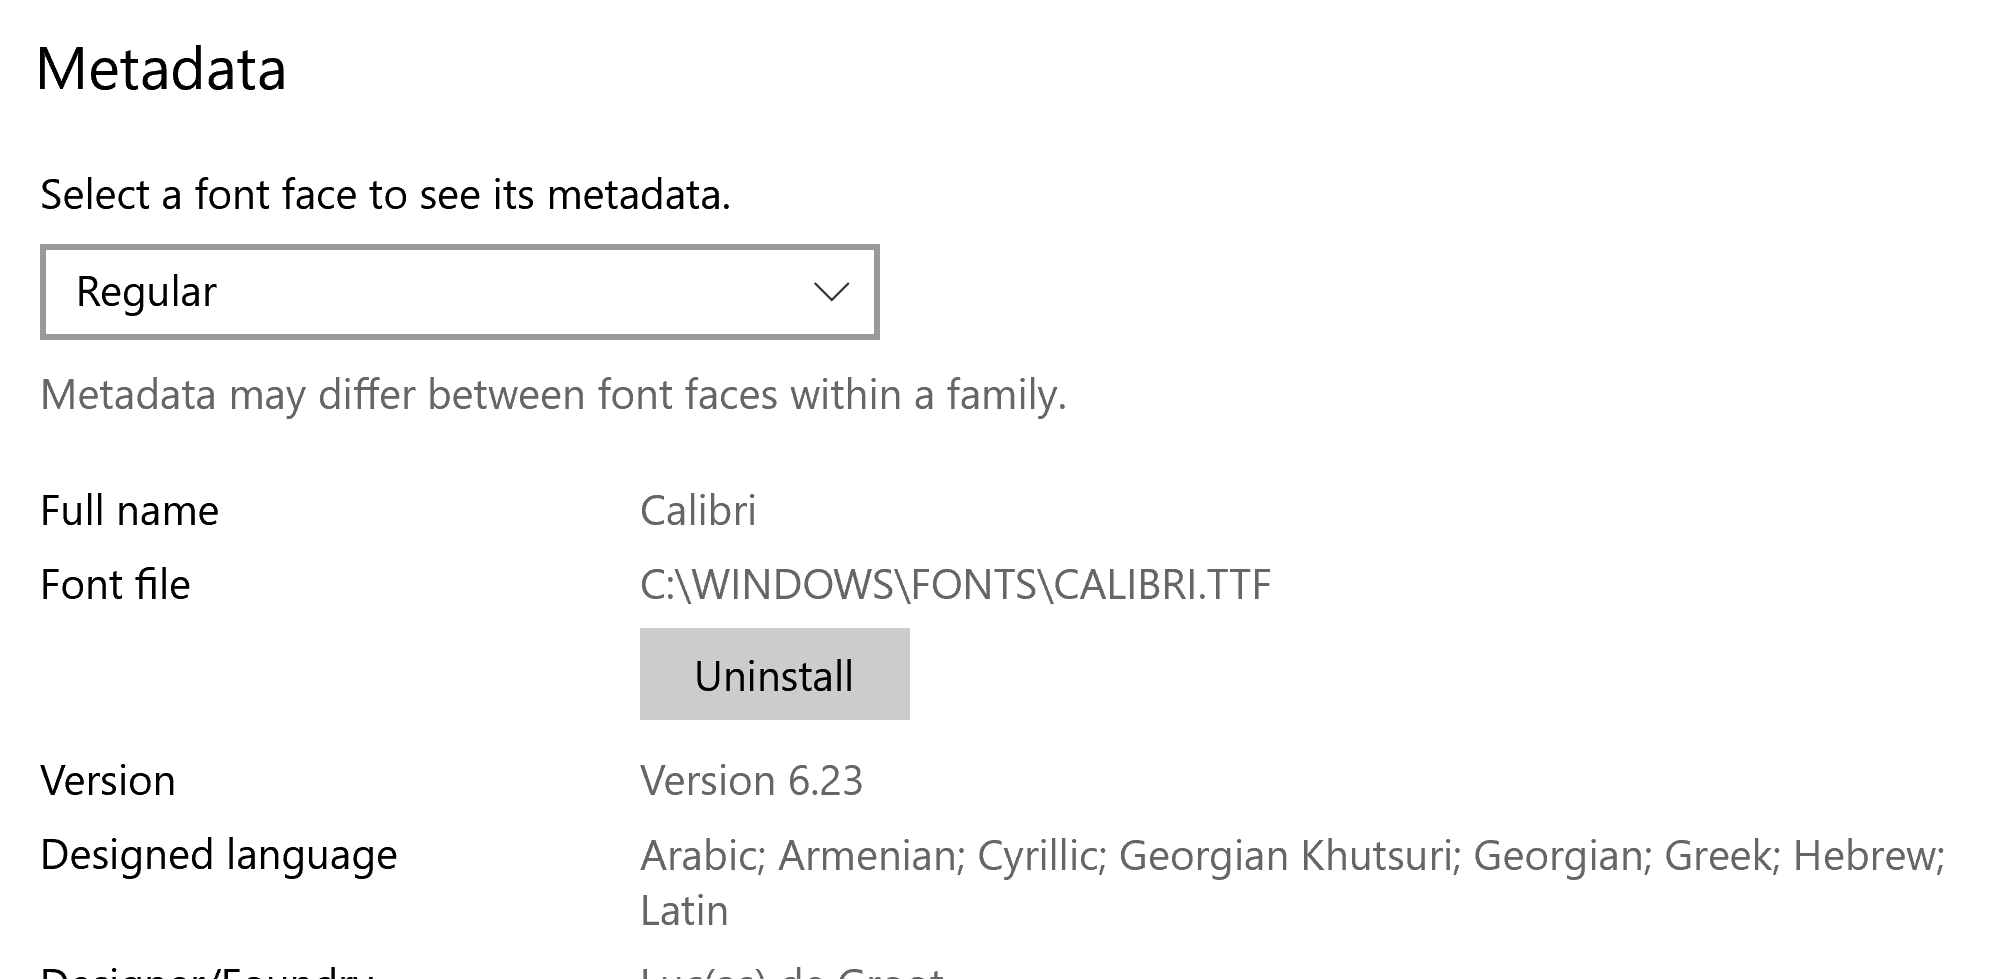Click the Designed language label
Image resolution: width=2006 pixels, height=979 pixels.
pos(220,855)
